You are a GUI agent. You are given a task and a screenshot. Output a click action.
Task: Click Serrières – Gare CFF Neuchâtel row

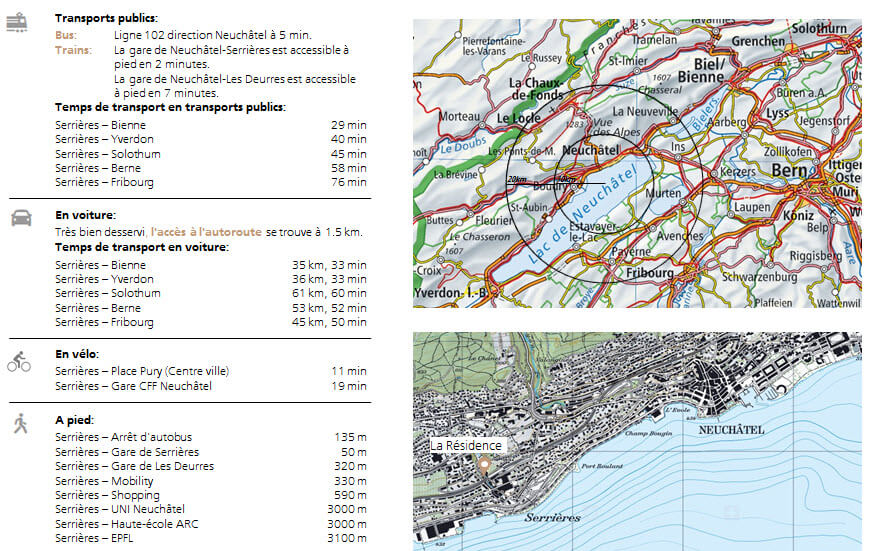pyautogui.click(x=210, y=386)
